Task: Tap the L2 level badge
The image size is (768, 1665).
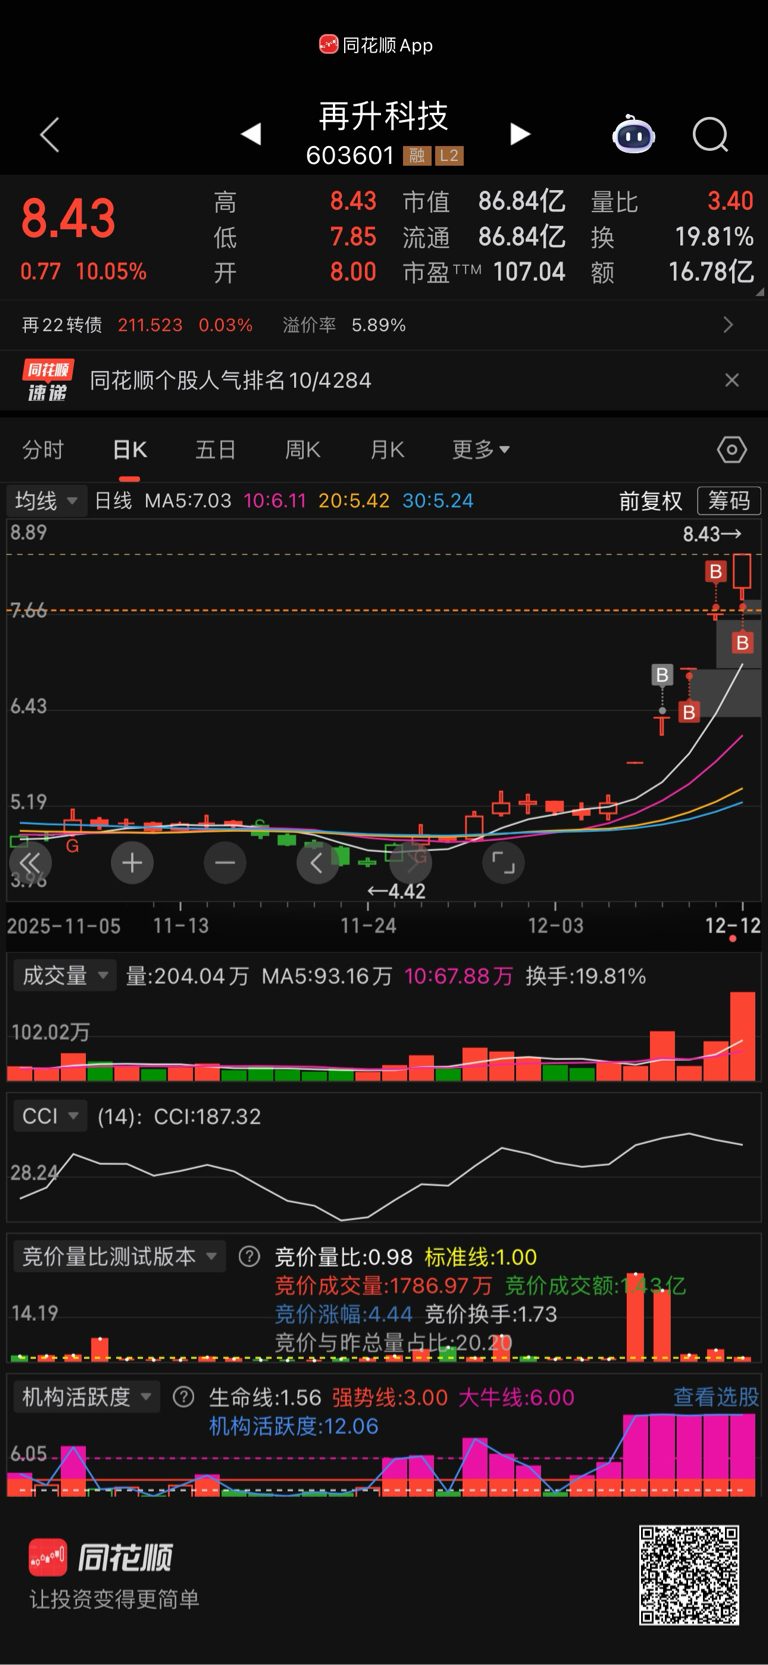Action: click(x=449, y=156)
